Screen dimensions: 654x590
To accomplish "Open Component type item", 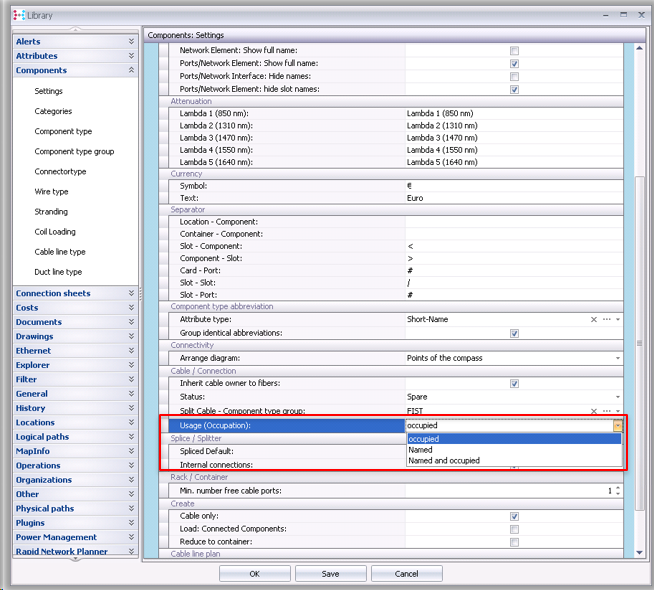I will (x=63, y=131).
